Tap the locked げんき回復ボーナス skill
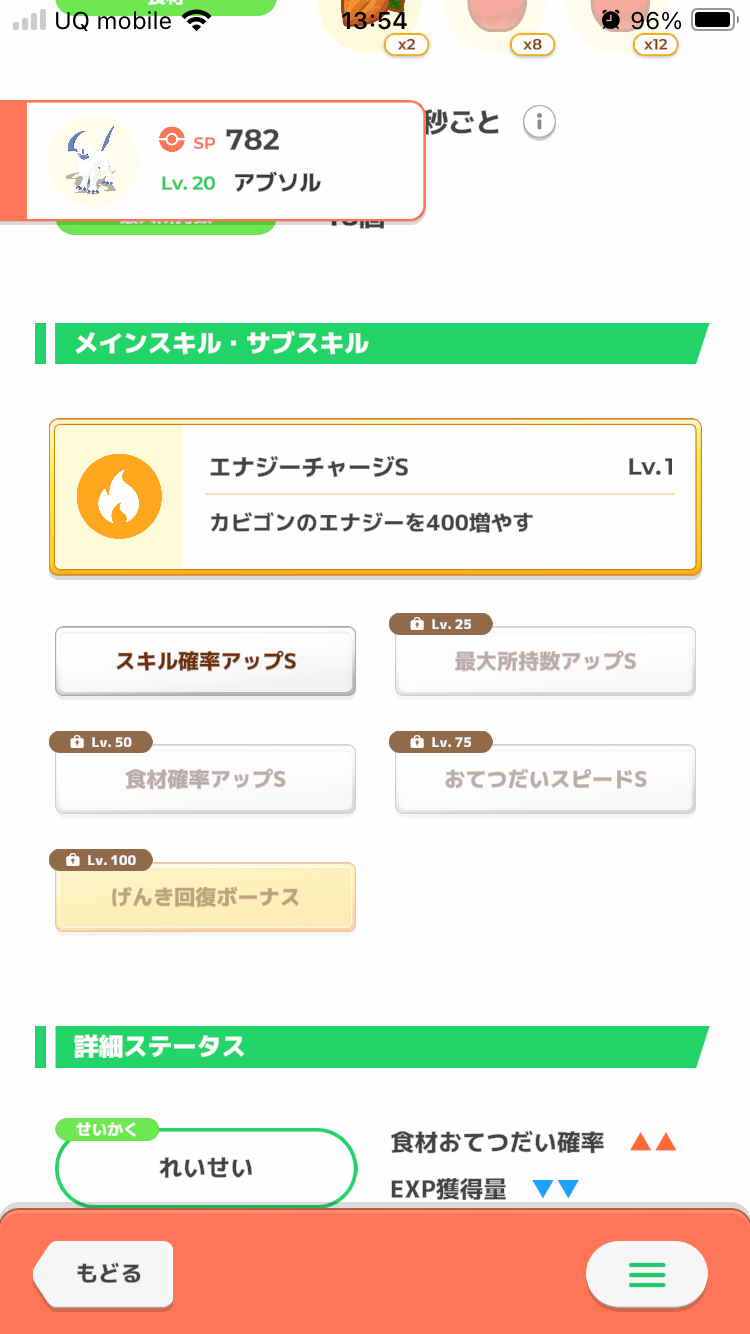The height and width of the screenshot is (1334, 750). tap(205, 898)
